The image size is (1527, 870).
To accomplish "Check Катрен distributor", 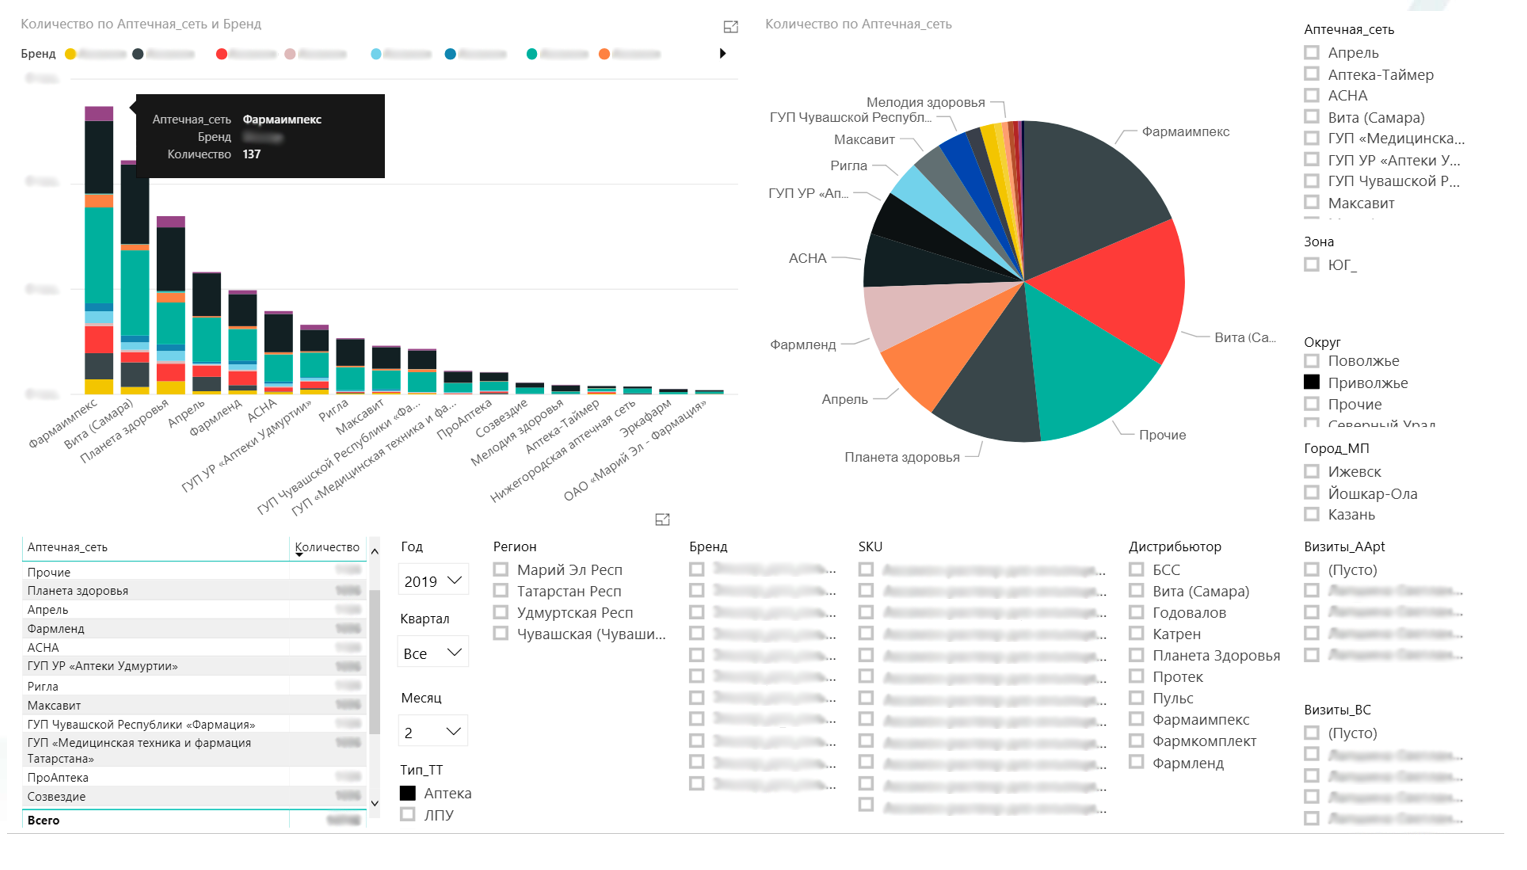I will (1137, 633).
